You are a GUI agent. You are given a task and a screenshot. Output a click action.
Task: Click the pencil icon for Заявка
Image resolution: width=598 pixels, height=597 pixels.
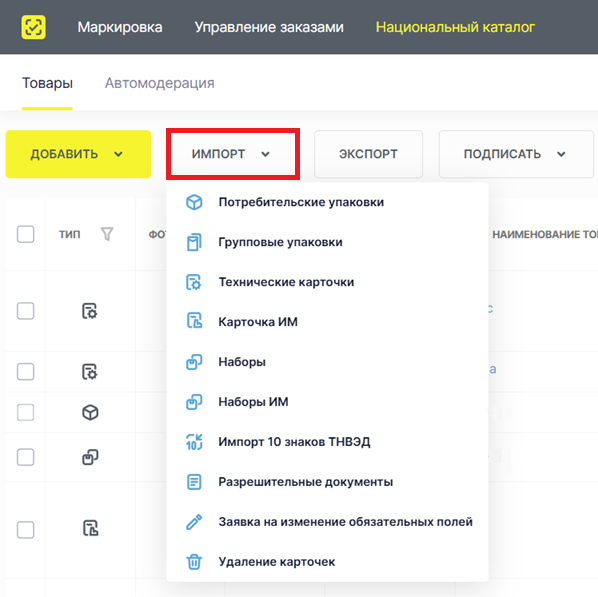[194, 522]
